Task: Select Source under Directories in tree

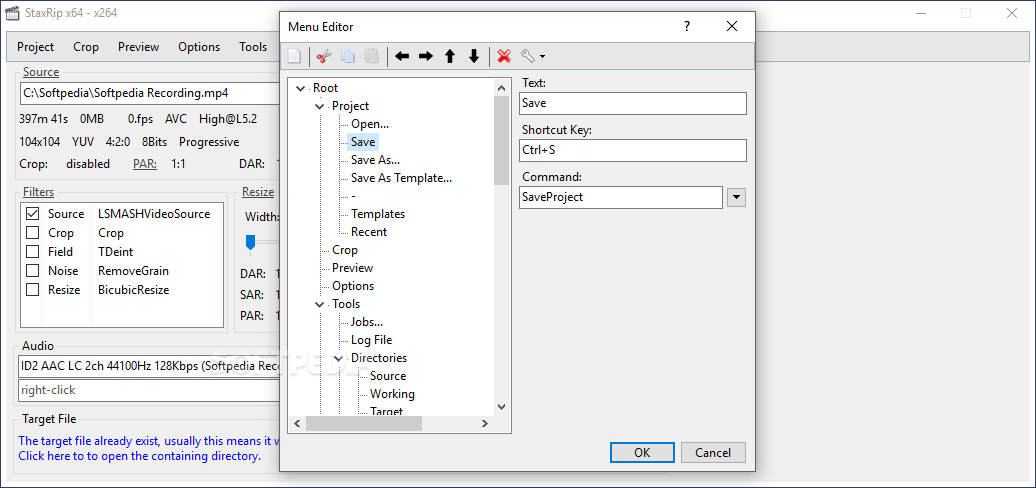Action: pos(388,376)
